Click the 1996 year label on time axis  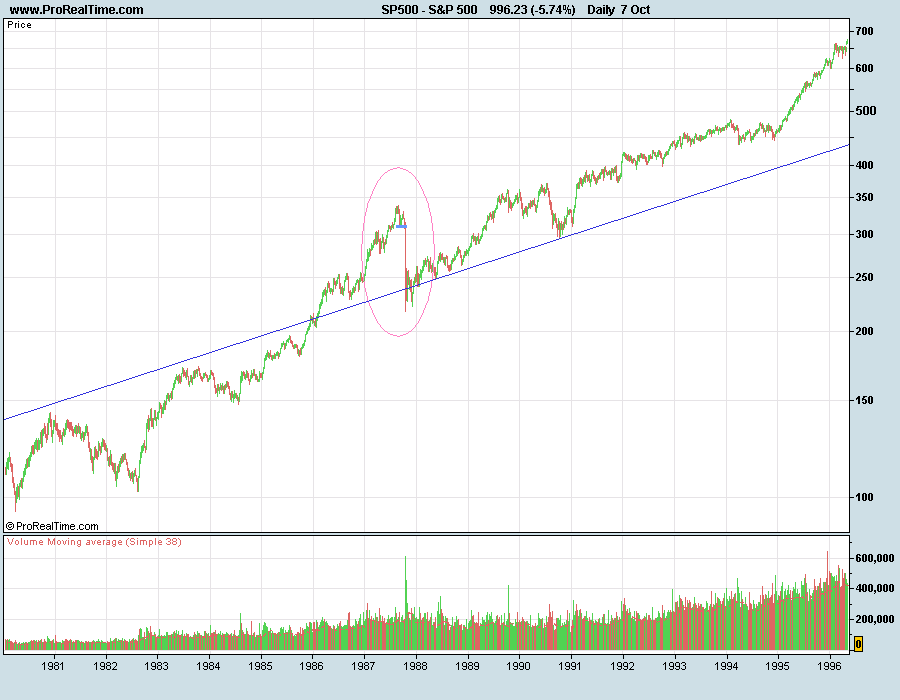(x=829, y=666)
